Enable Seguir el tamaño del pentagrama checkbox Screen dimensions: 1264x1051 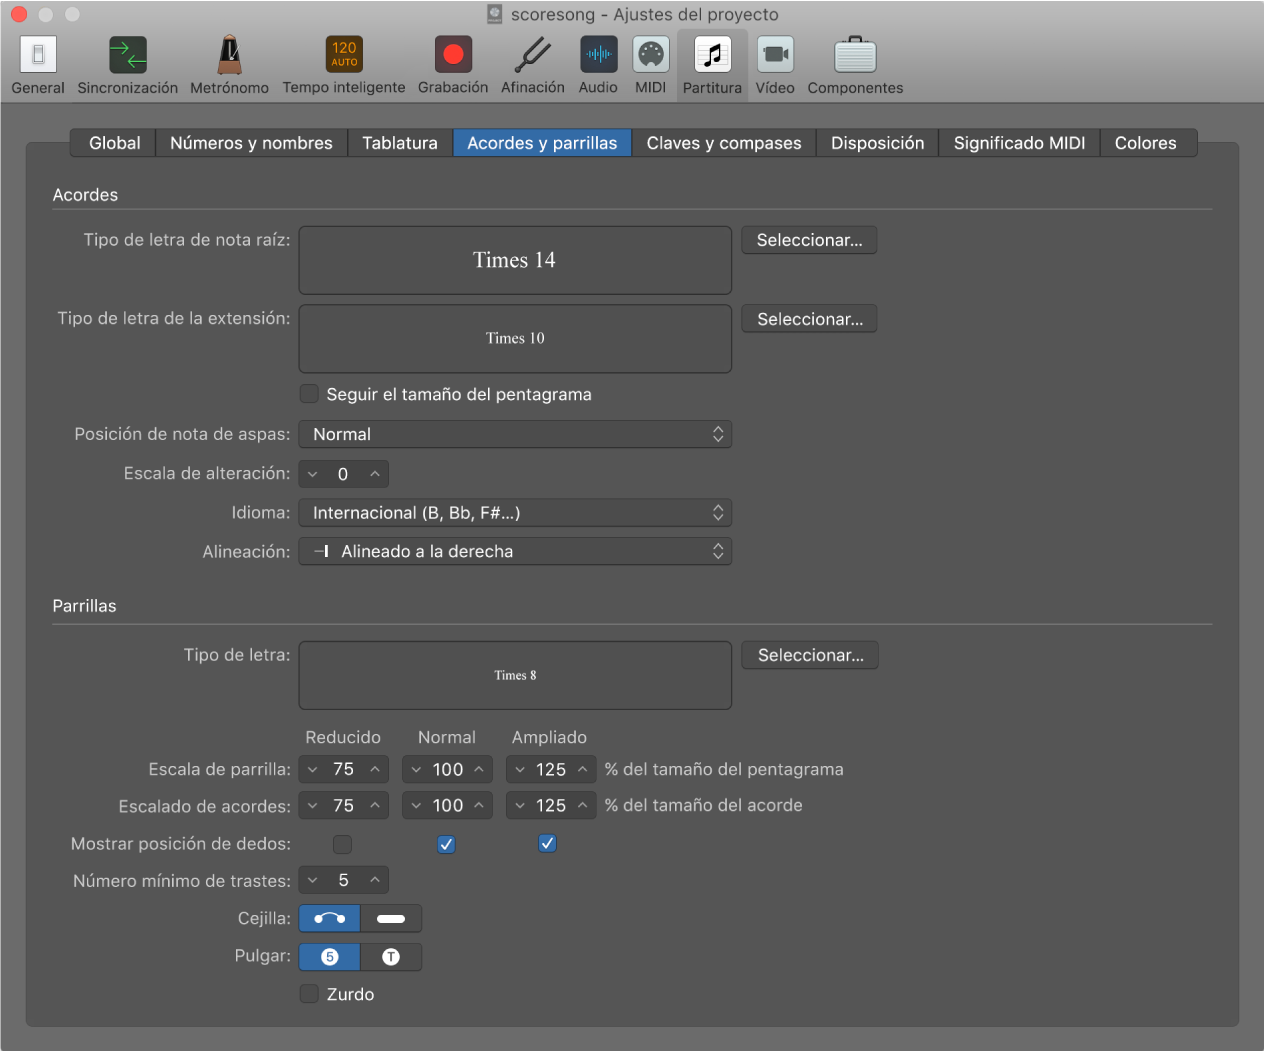point(309,394)
